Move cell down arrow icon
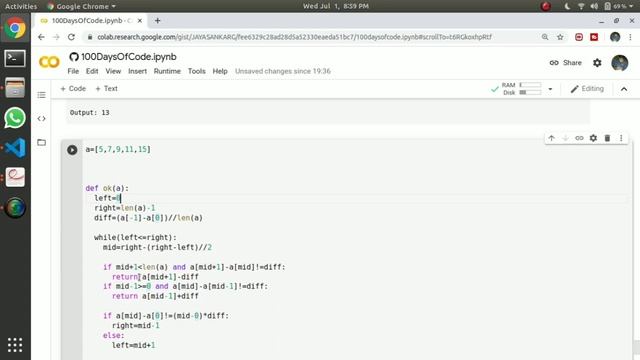 565,138
